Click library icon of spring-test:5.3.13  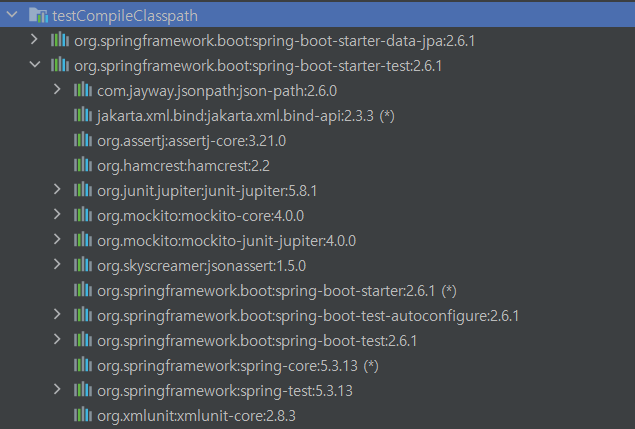(x=83, y=390)
